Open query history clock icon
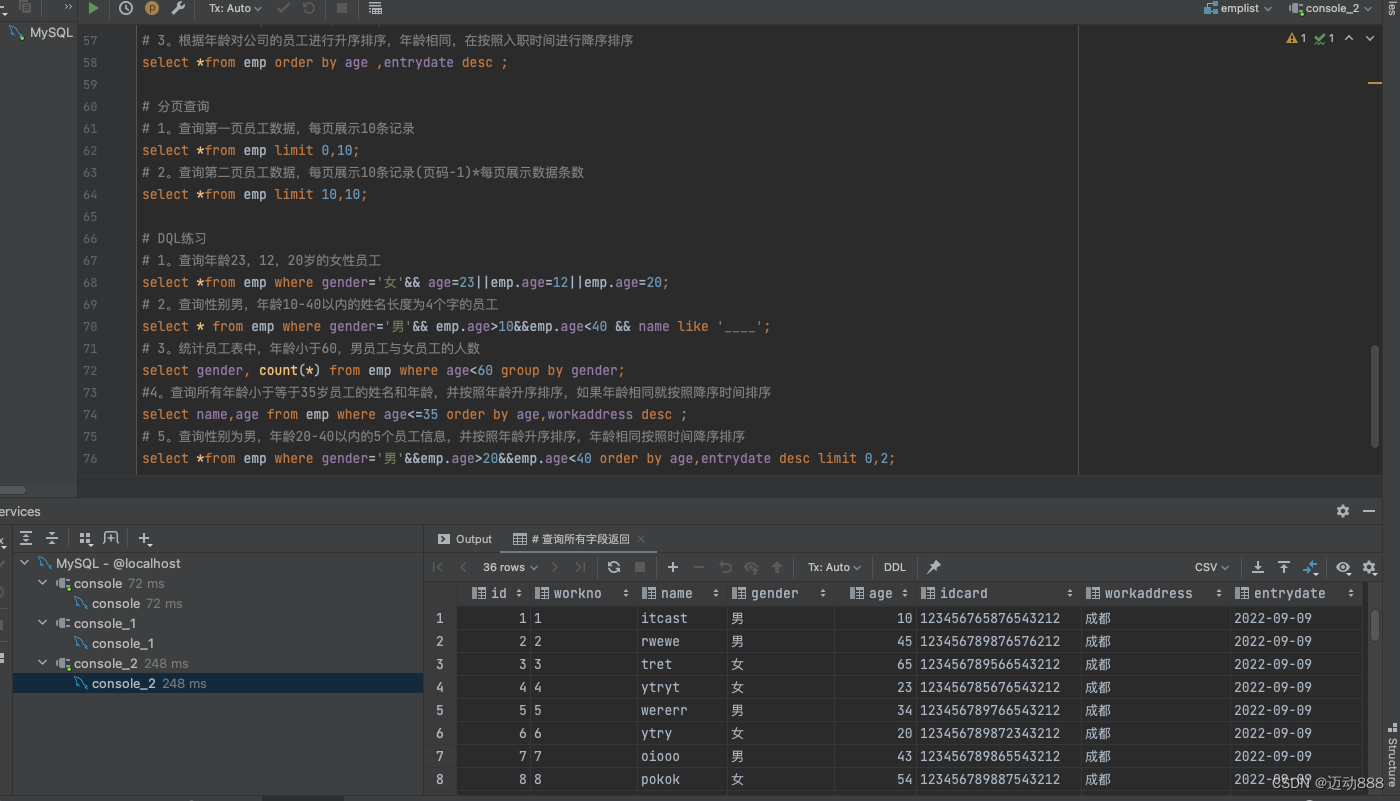Image resolution: width=1400 pixels, height=801 pixels. tap(125, 8)
